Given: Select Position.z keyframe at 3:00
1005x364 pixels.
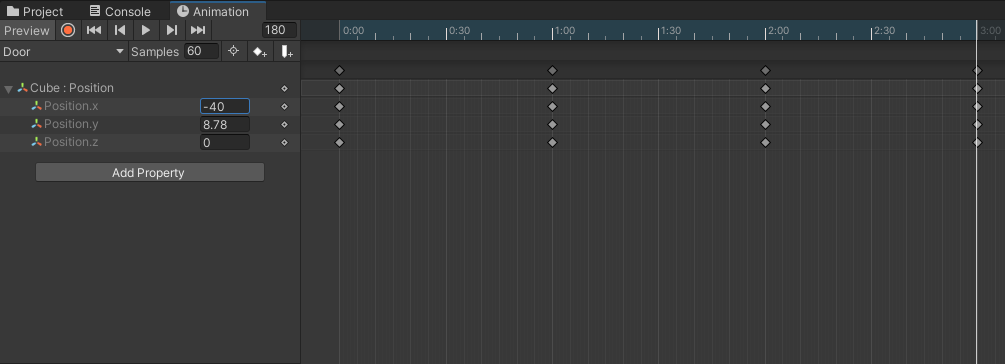Looking at the screenshot, I should point(977,142).
